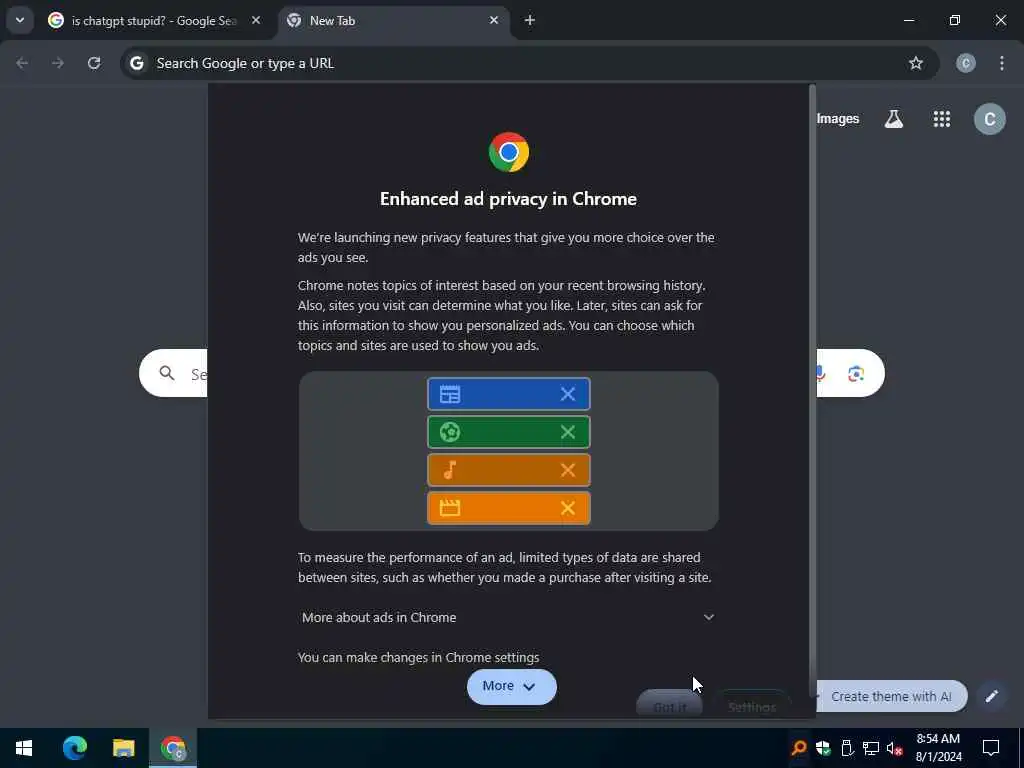The width and height of the screenshot is (1024, 768).
Task: Open Settings button in privacy dialog
Action: (752, 705)
